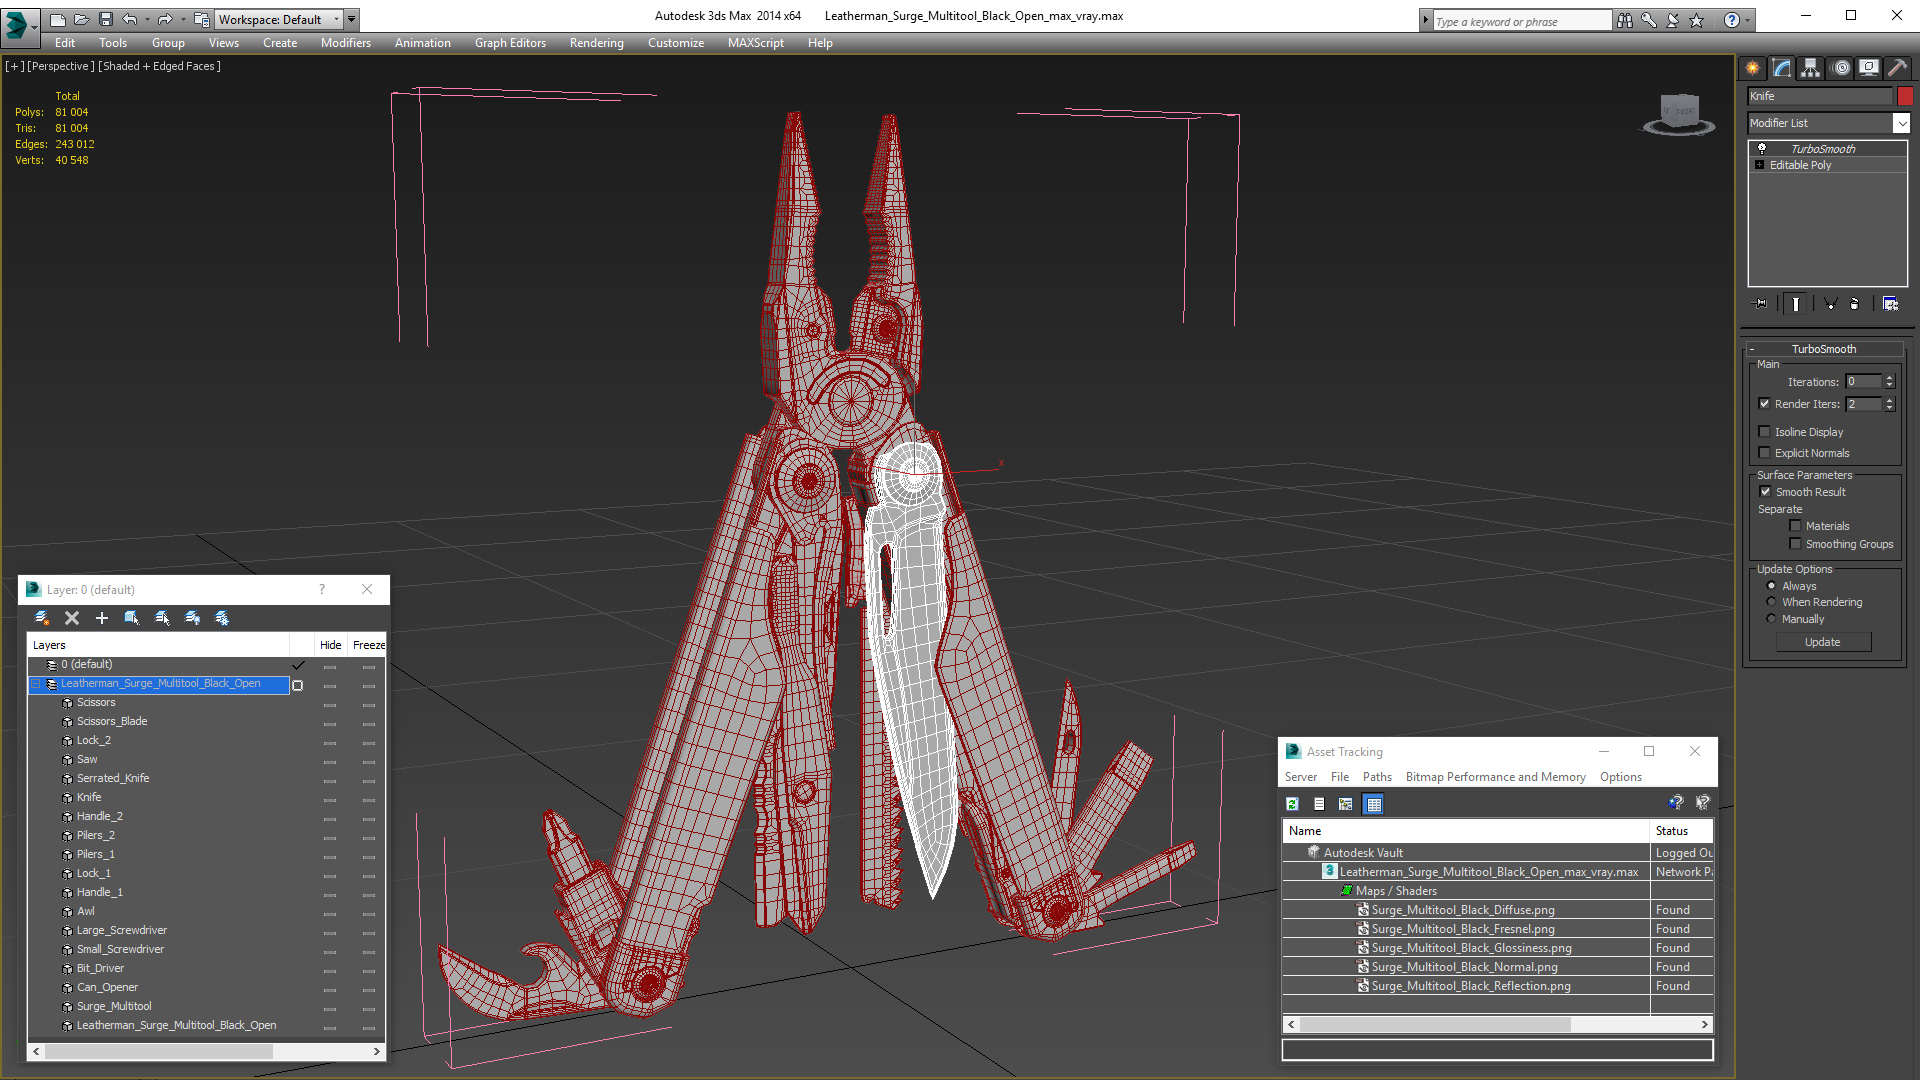Enable the Isoline Display checkbox
Viewport: 1920px width, 1080px height.
coord(1765,432)
